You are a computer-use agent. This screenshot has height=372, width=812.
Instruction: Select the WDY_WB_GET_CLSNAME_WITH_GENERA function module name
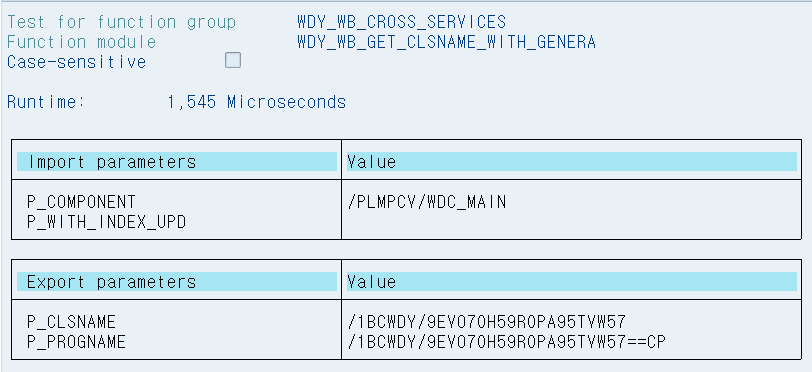pos(446,42)
